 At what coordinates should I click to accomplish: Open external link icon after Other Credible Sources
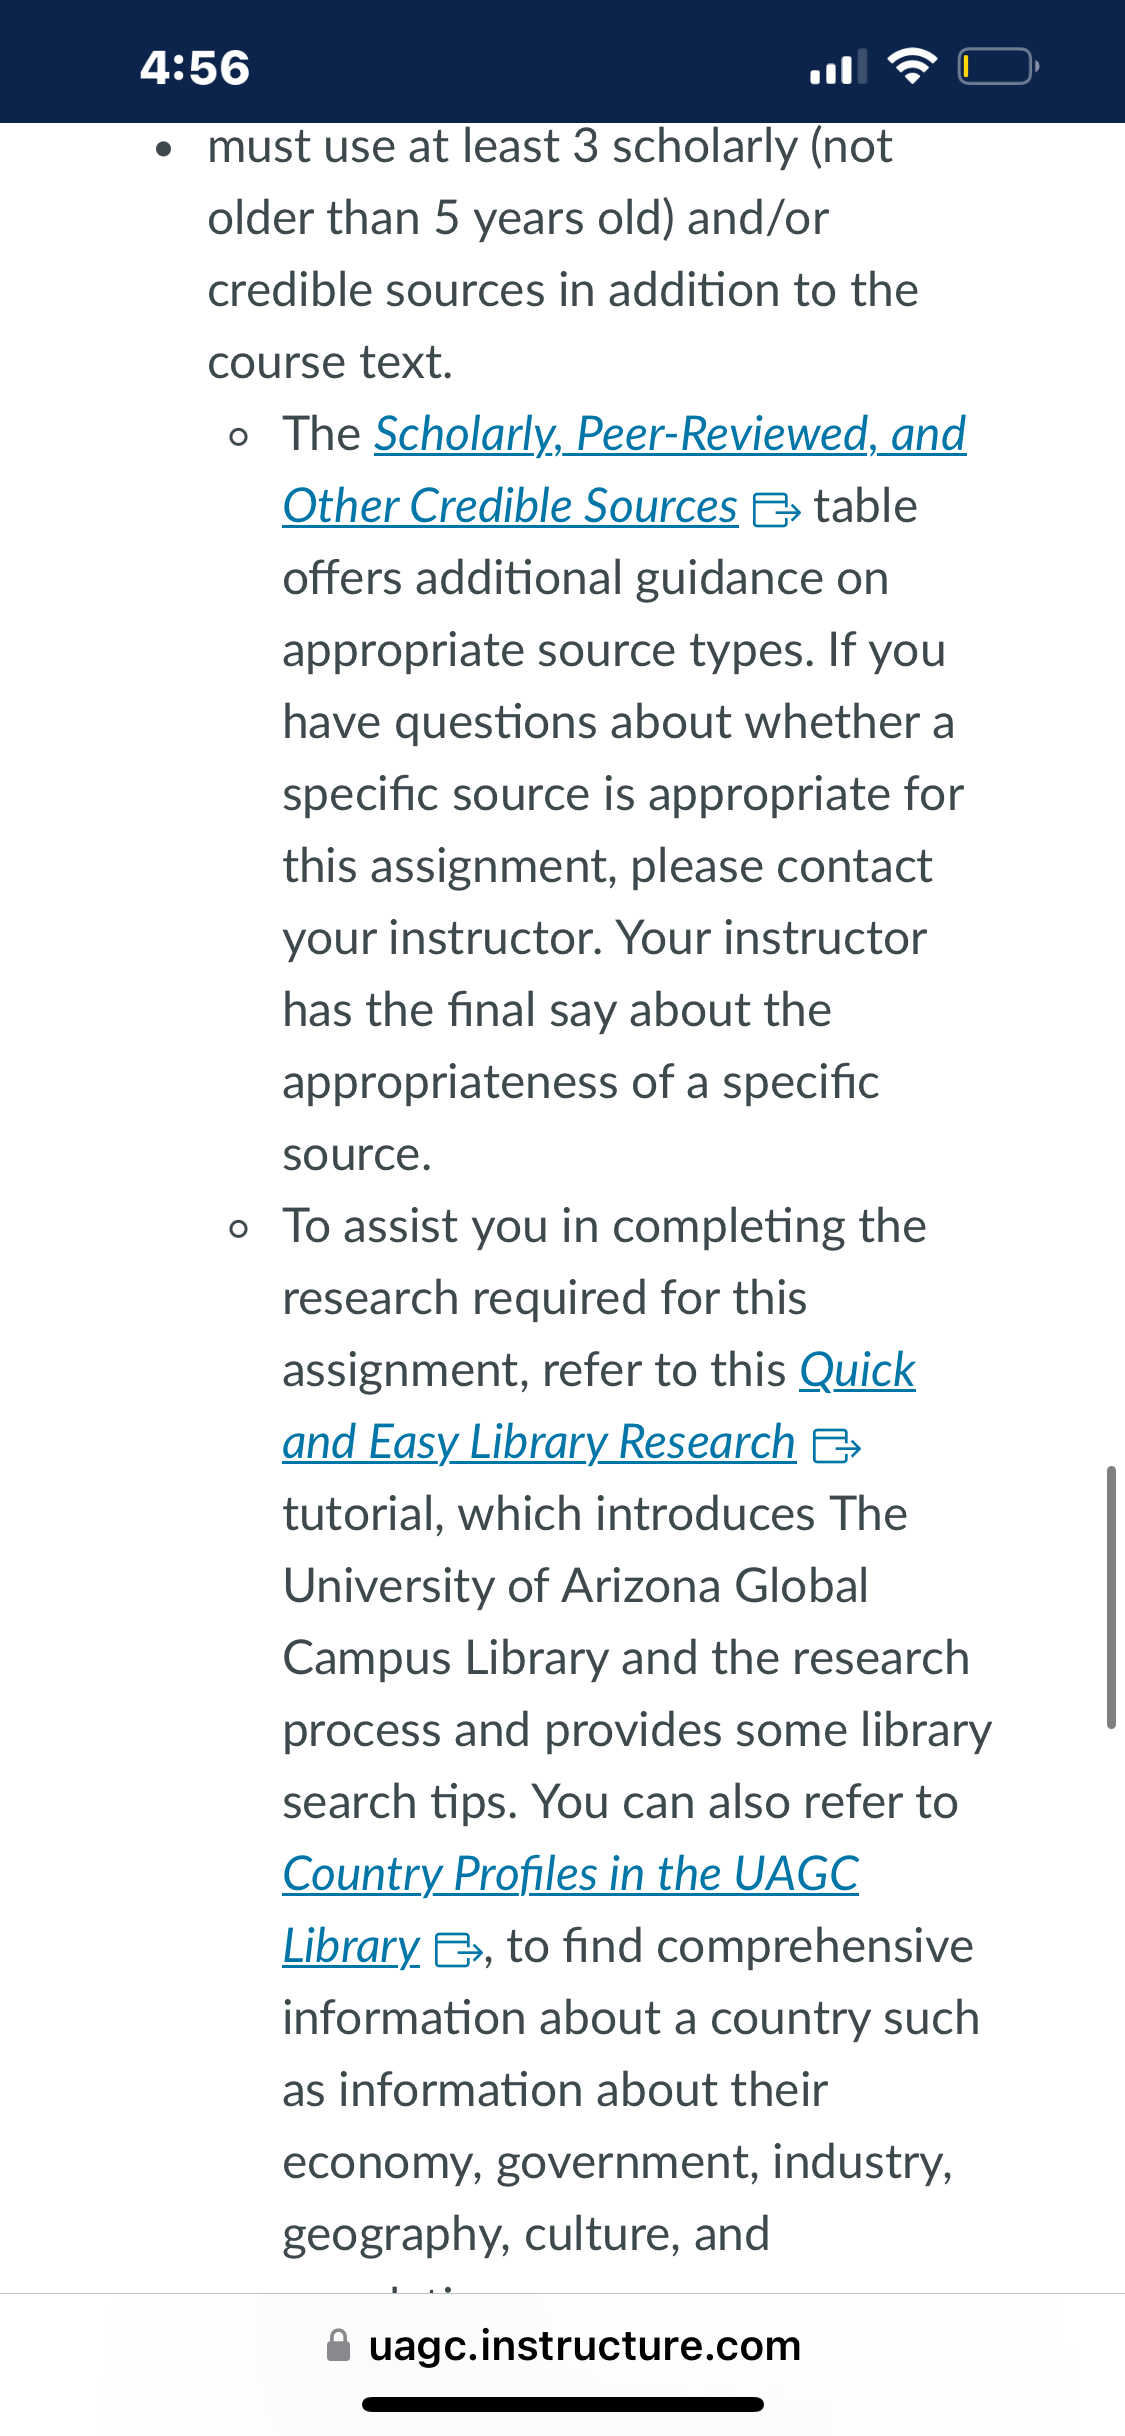(776, 509)
